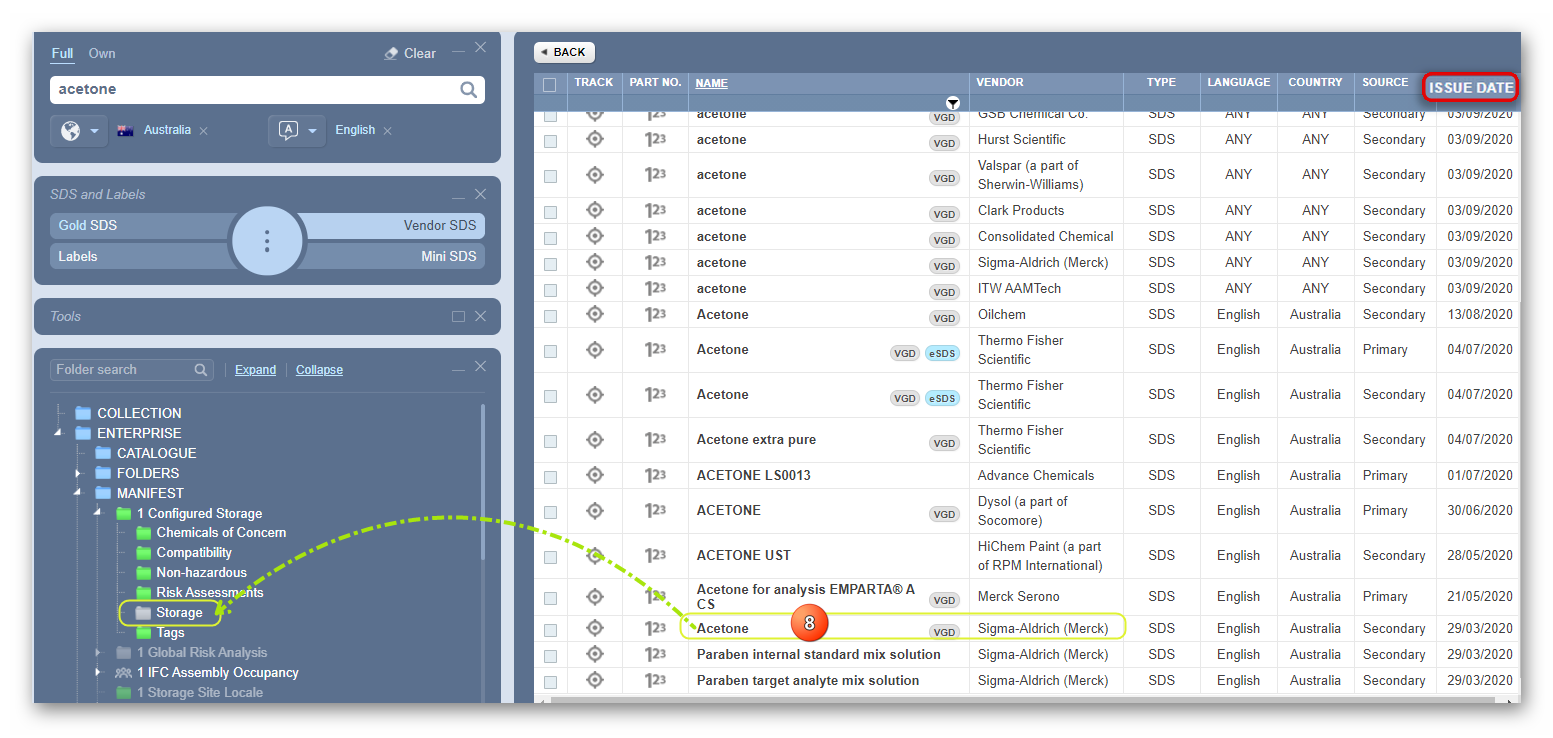Open the globe region selector icon

pos(69,130)
